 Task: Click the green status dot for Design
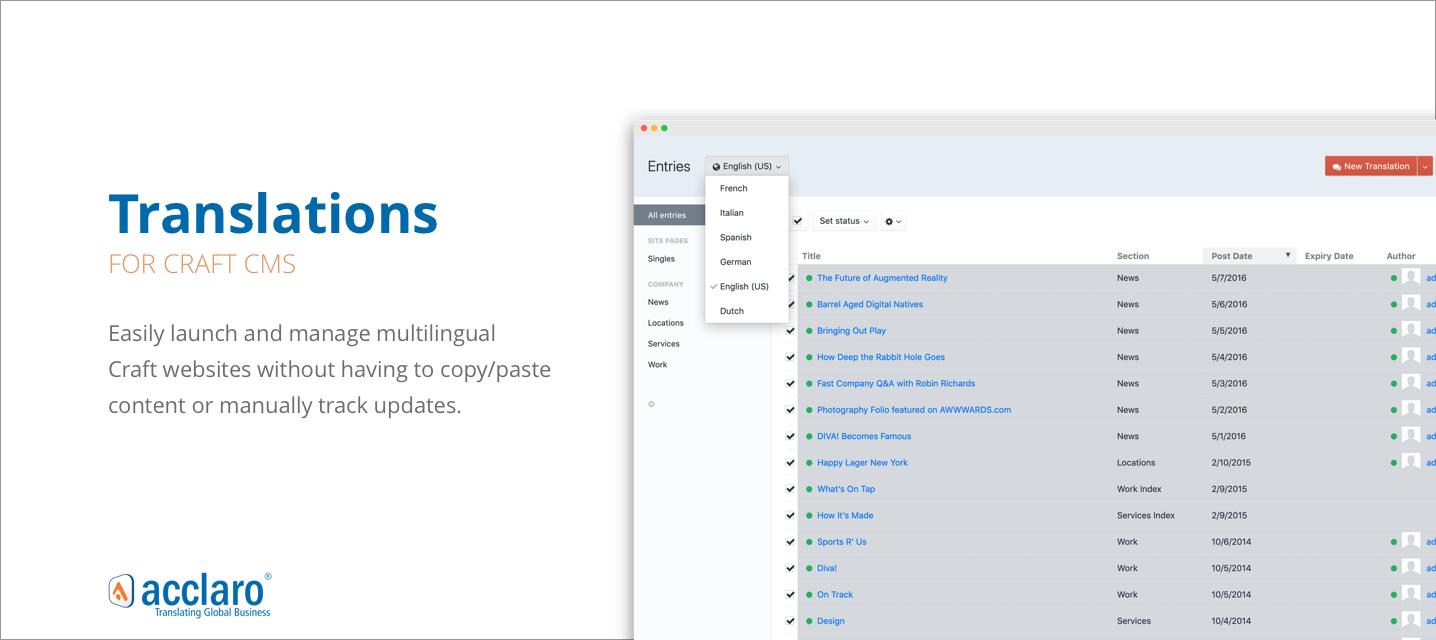tap(809, 621)
